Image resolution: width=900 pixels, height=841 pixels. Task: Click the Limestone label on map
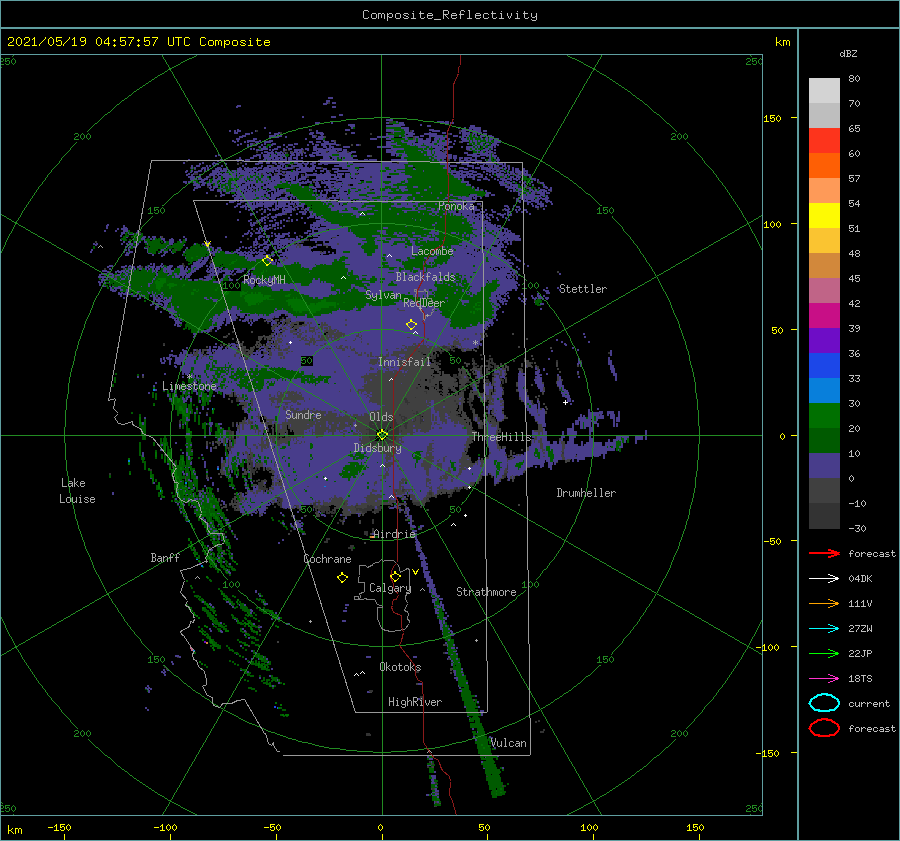[x=189, y=386]
